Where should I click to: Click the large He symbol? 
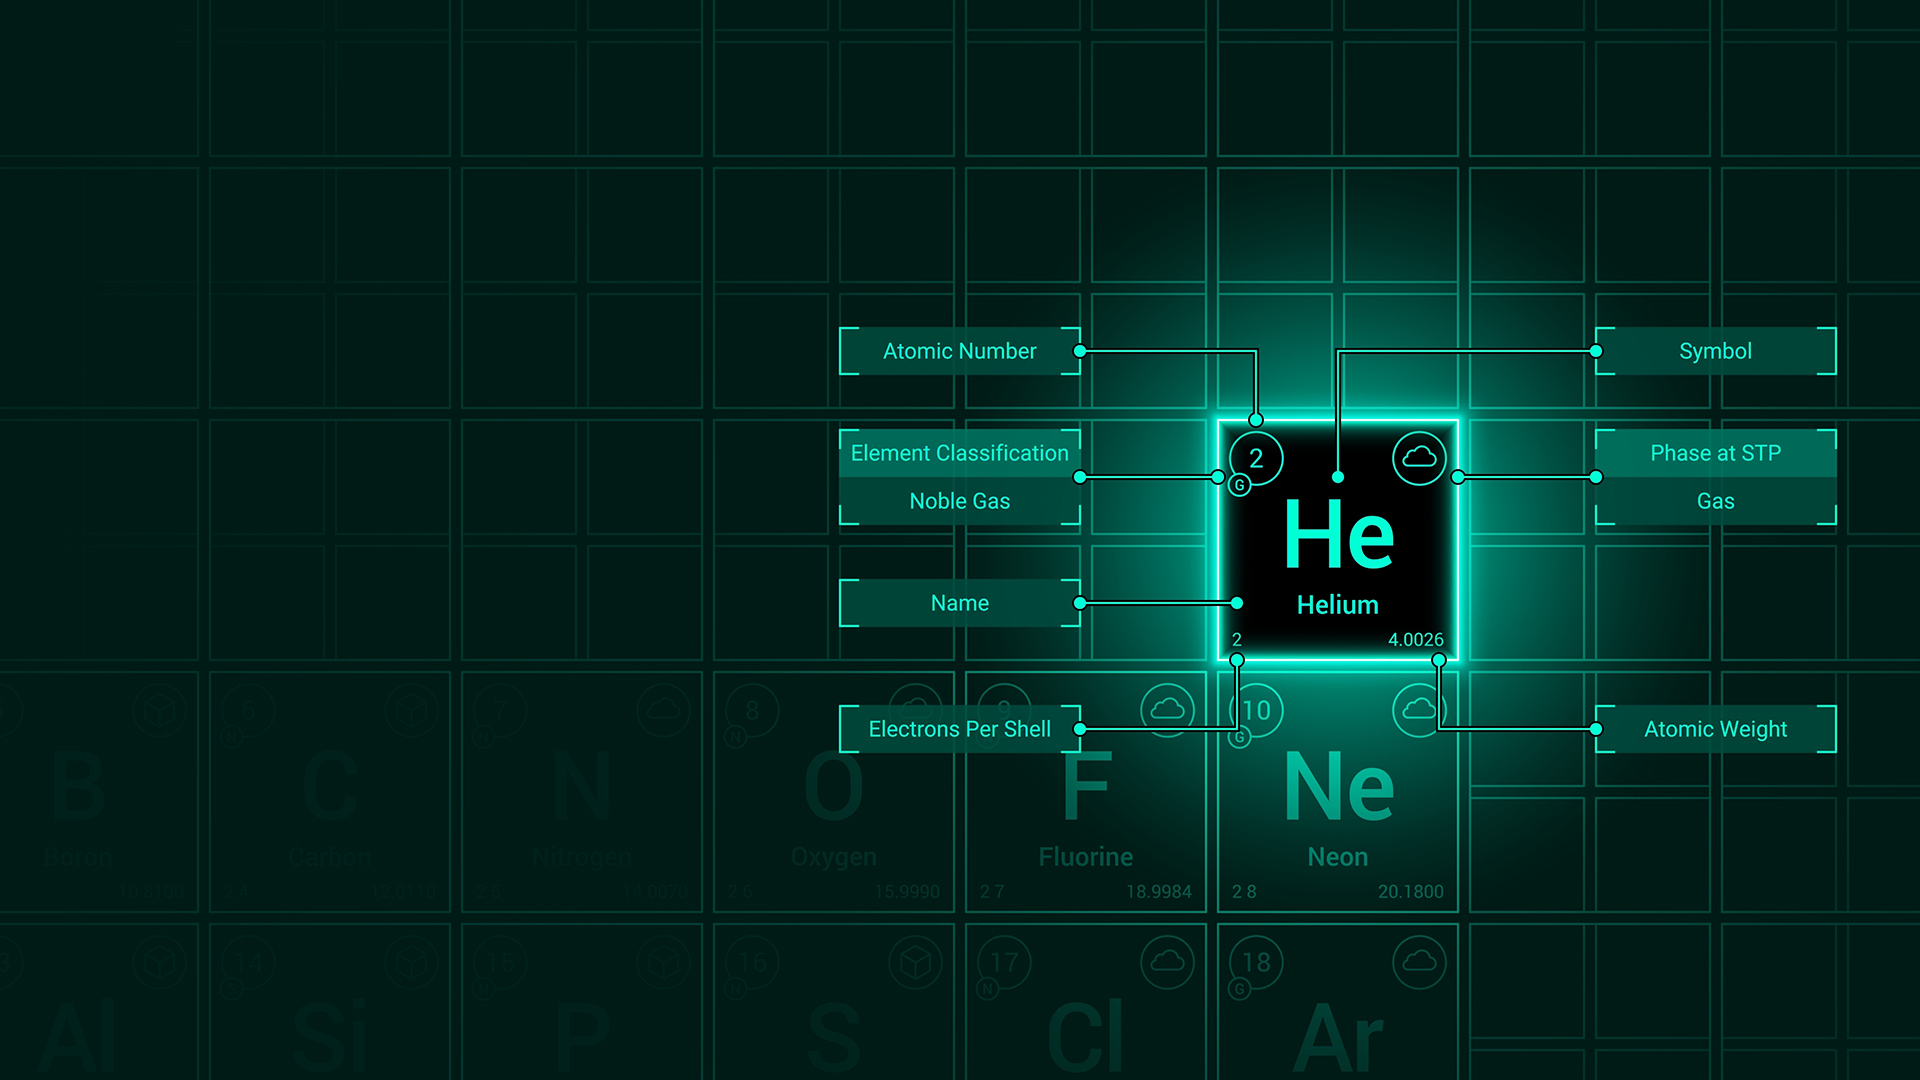point(1338,537)
